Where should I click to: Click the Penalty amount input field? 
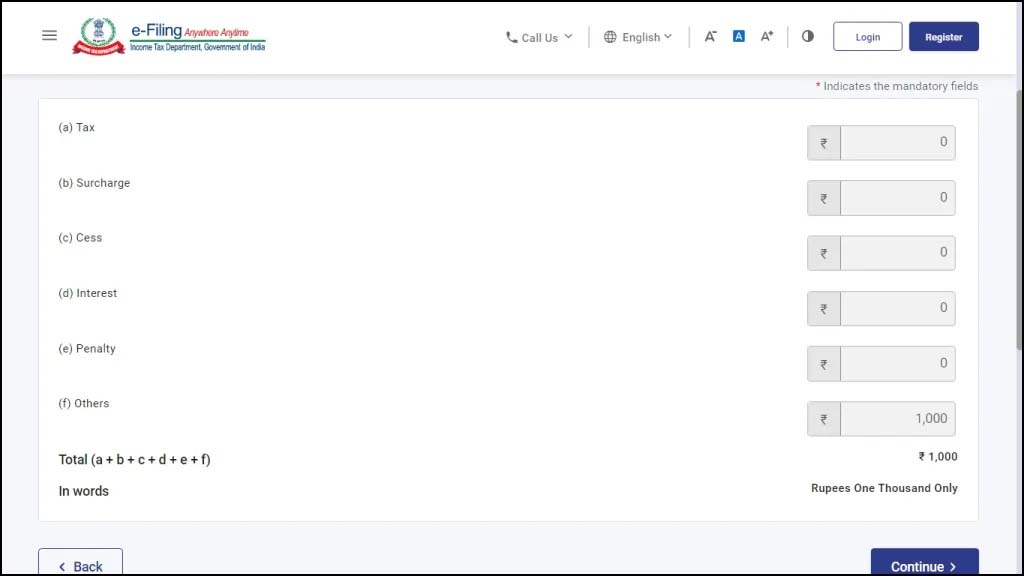(x=897, y=364)
